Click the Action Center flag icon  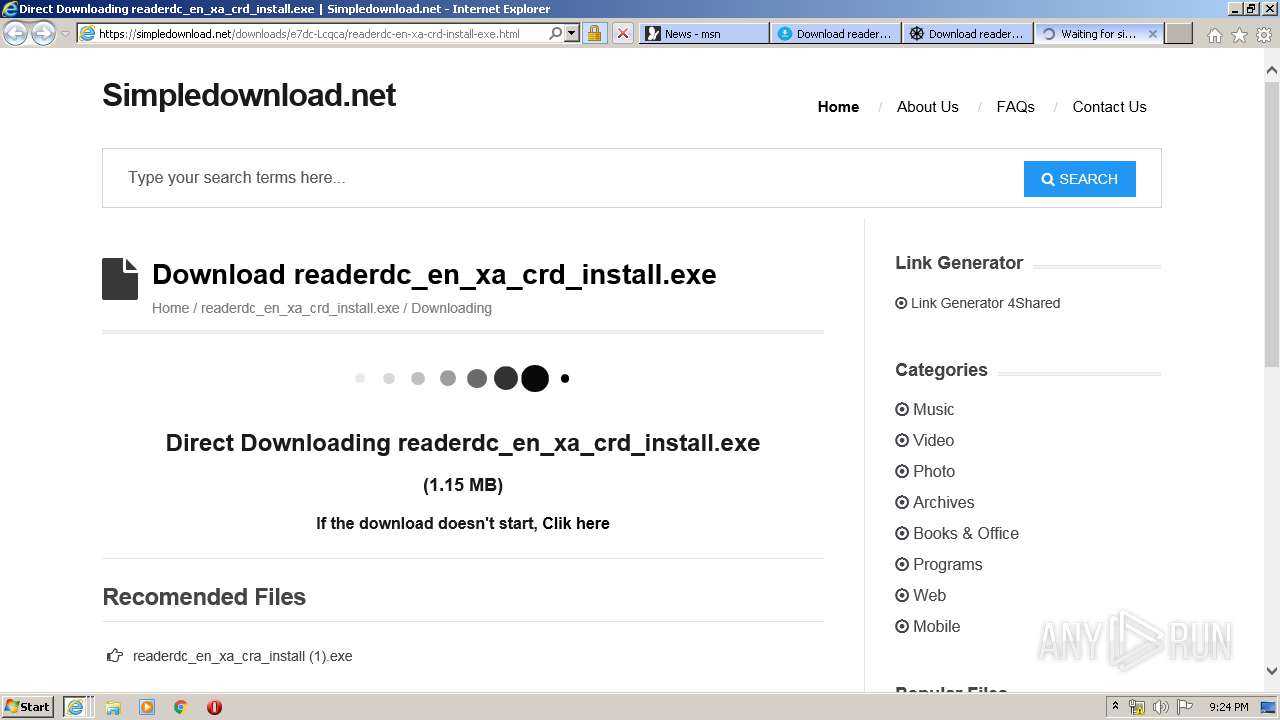pos(1185,707)
